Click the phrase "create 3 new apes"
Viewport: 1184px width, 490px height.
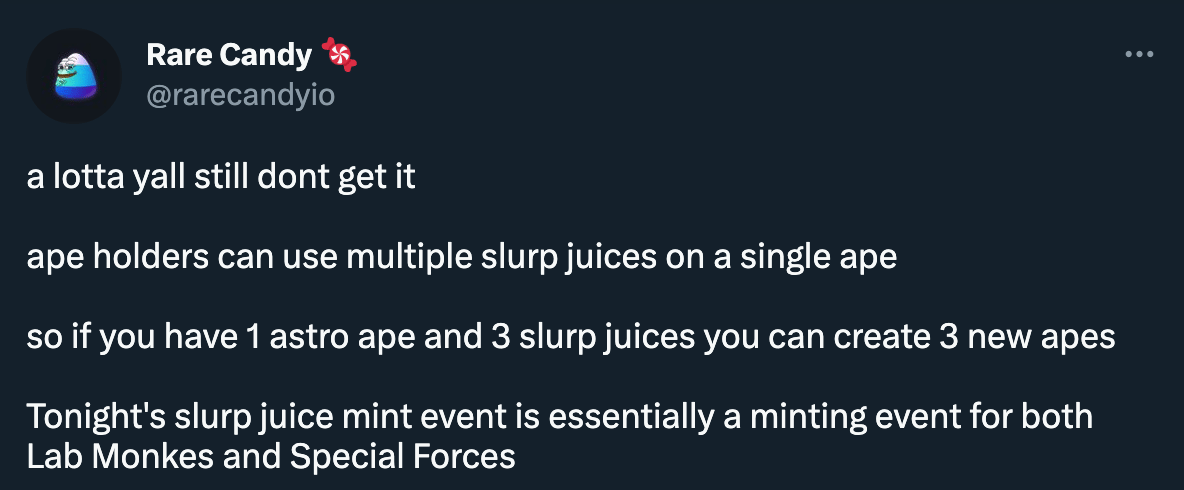[975, 338]
